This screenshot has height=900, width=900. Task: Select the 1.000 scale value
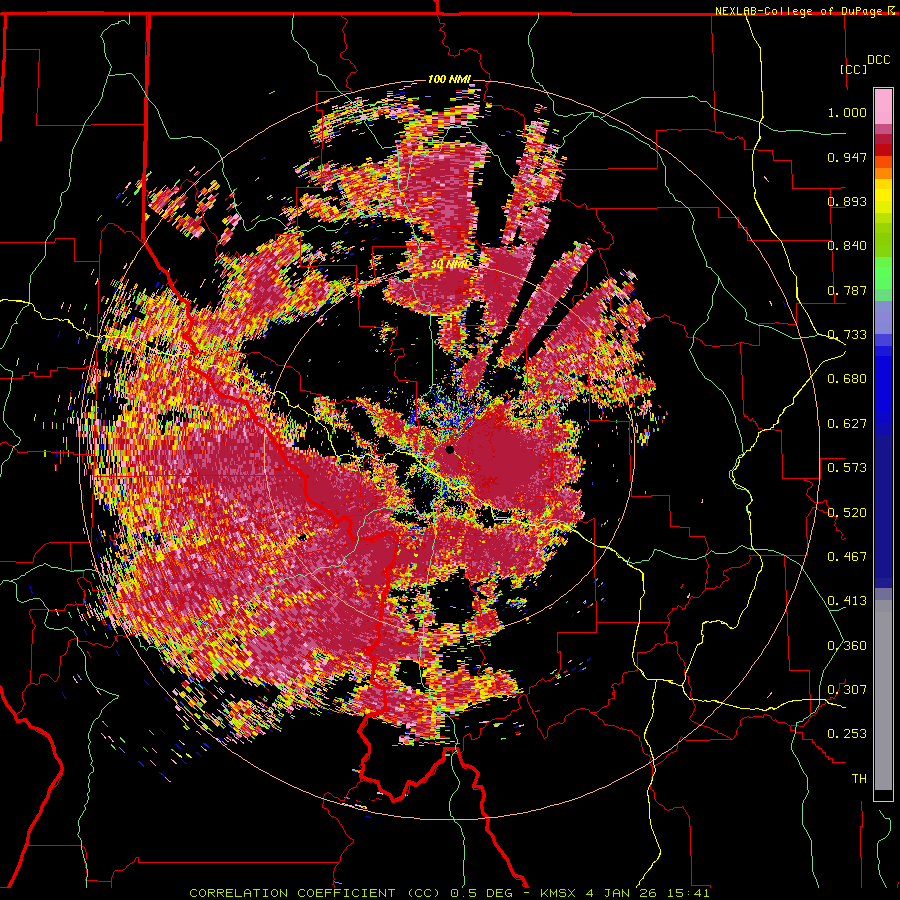[847, 112]
